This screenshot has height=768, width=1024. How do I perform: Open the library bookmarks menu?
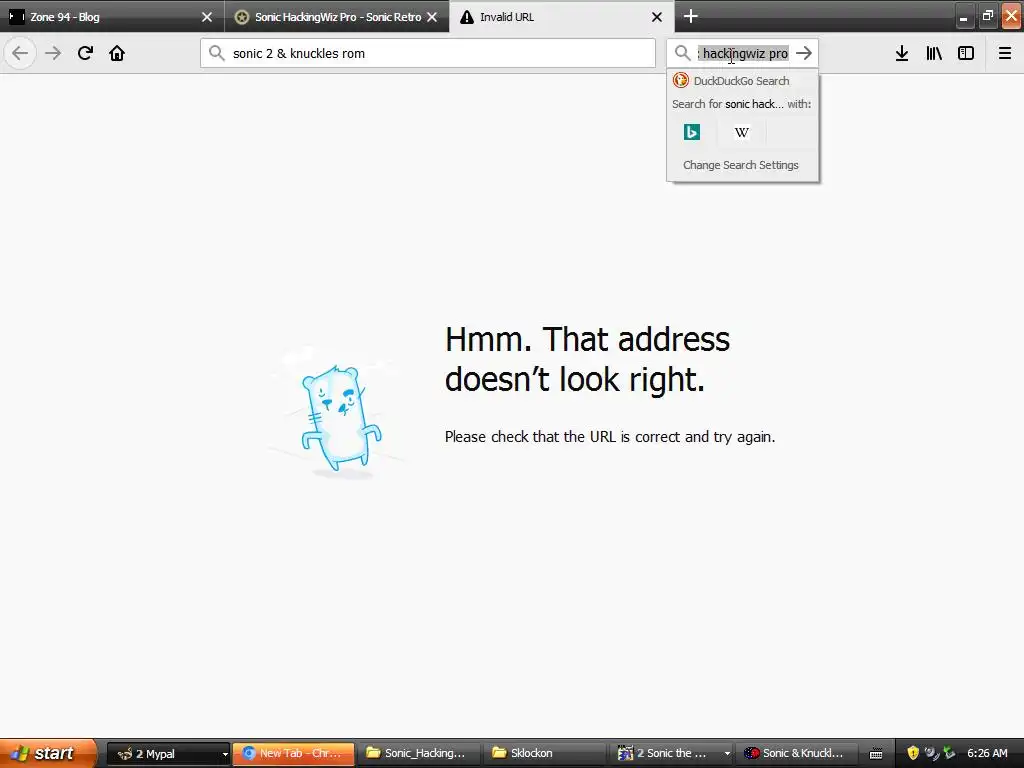(x=934, y=53)
